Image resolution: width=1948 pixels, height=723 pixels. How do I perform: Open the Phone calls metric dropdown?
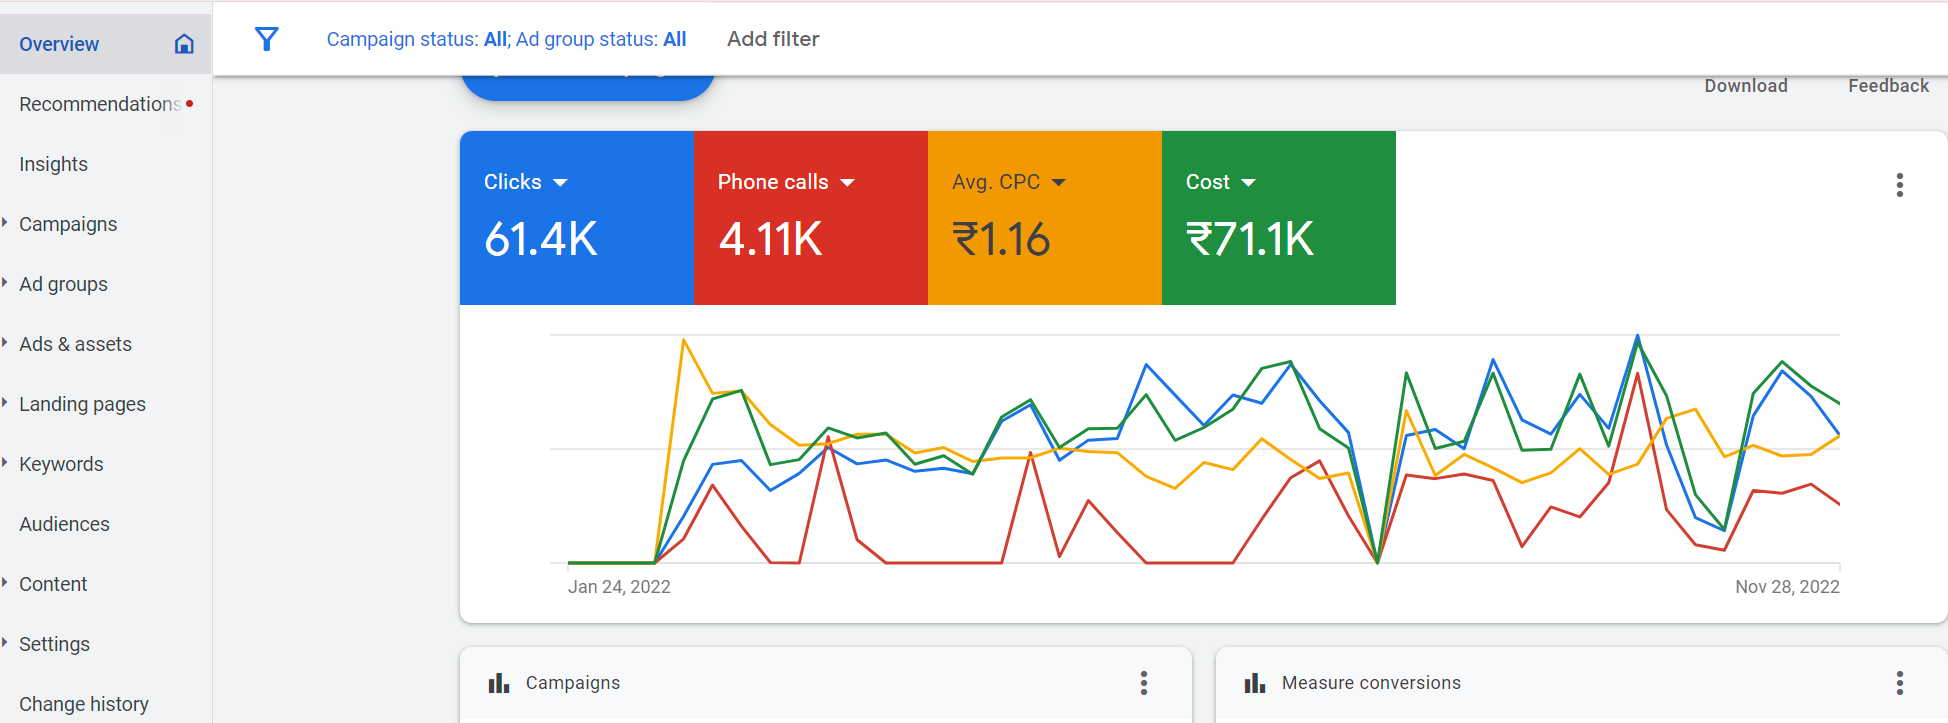pos(847,183)
